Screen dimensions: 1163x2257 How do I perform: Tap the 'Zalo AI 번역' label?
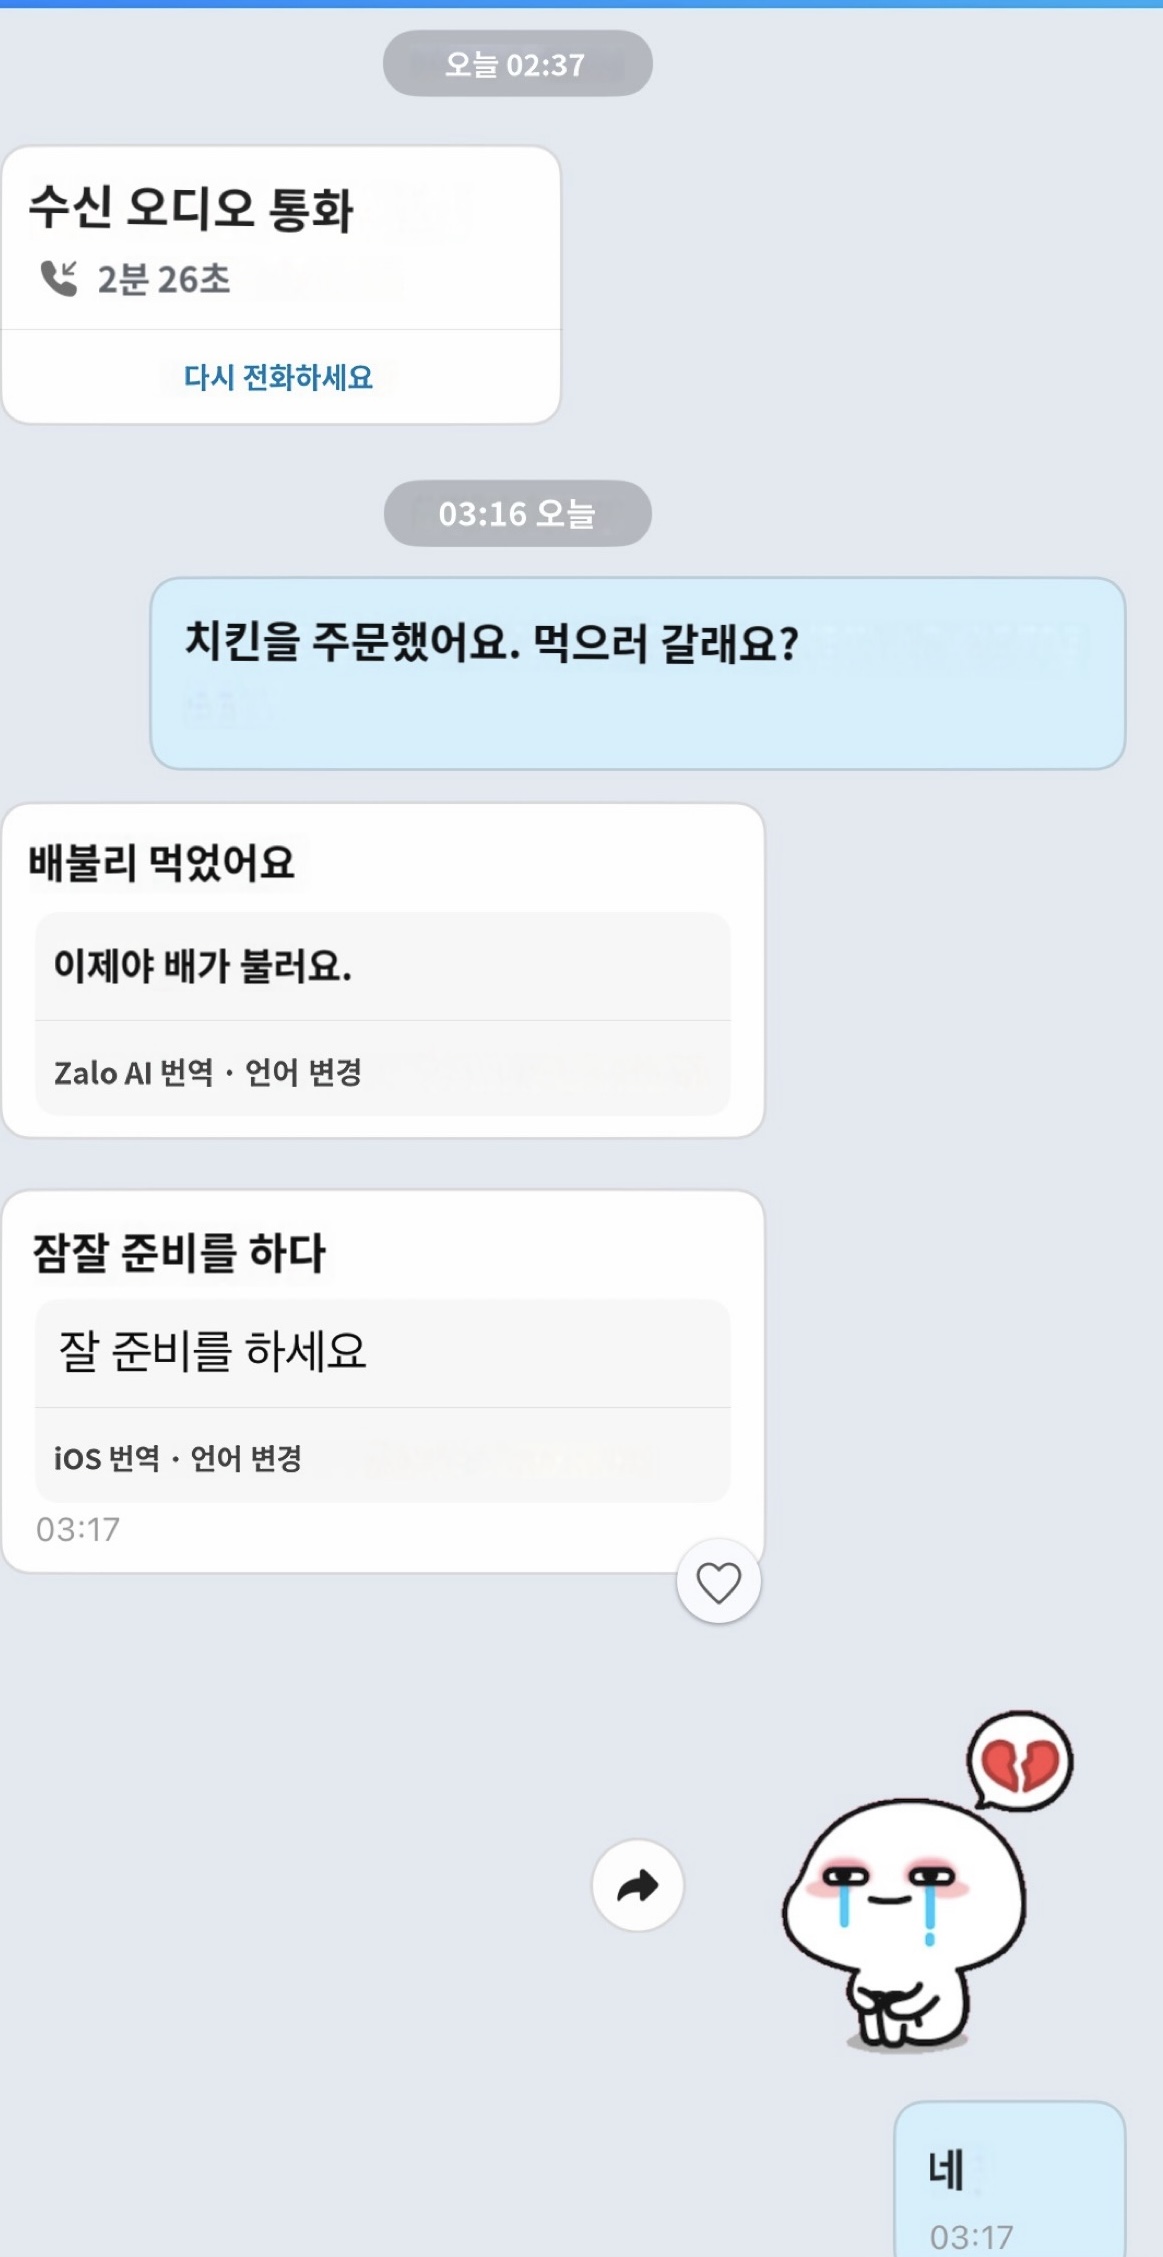134,1073
